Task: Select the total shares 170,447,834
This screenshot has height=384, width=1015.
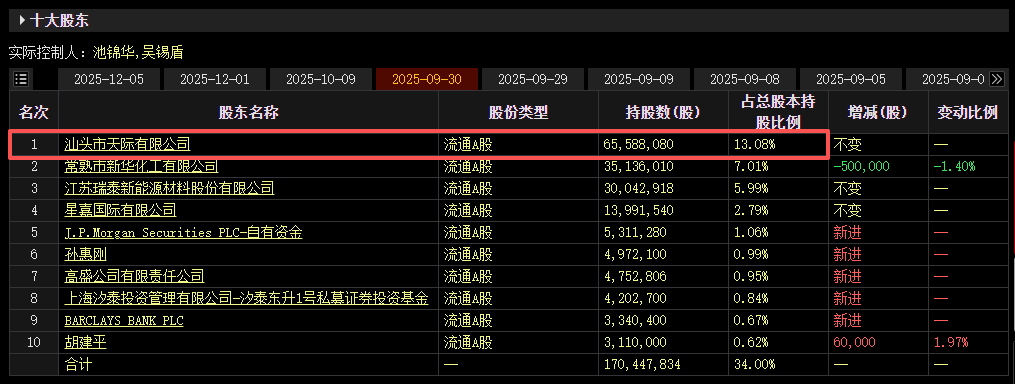Action: (642, 365)
